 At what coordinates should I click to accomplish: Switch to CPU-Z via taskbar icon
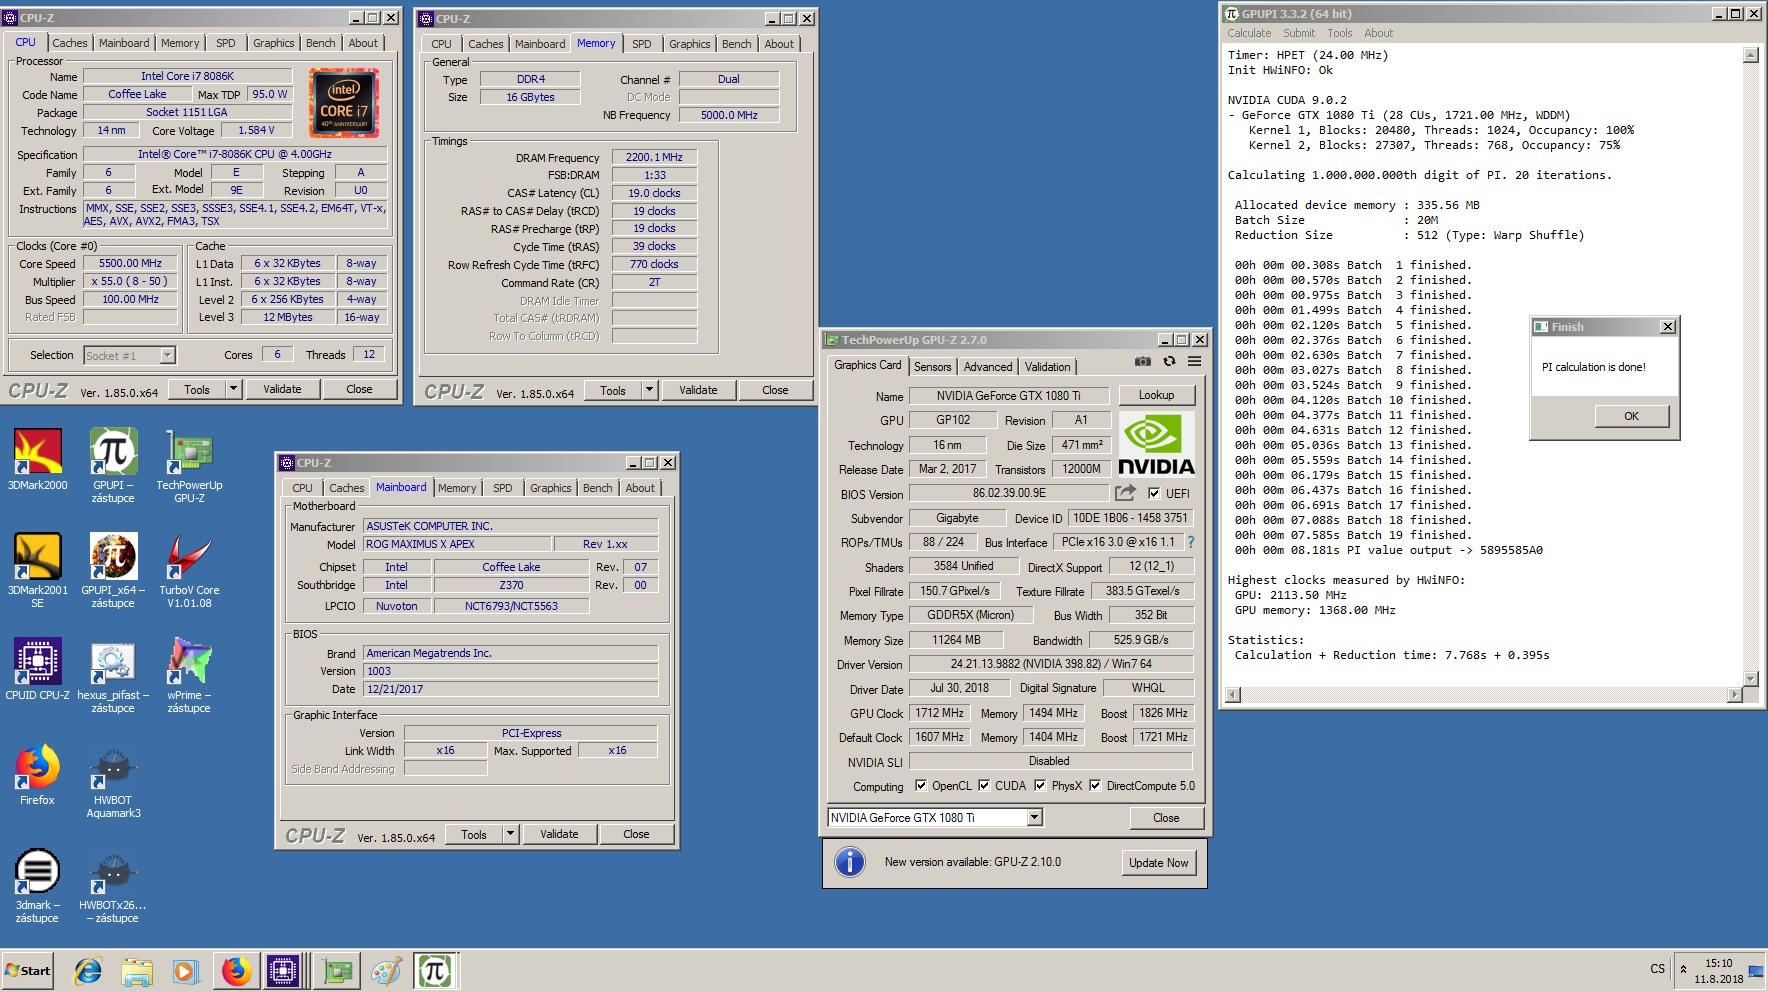pyautogui.click(x=284, y=971)
